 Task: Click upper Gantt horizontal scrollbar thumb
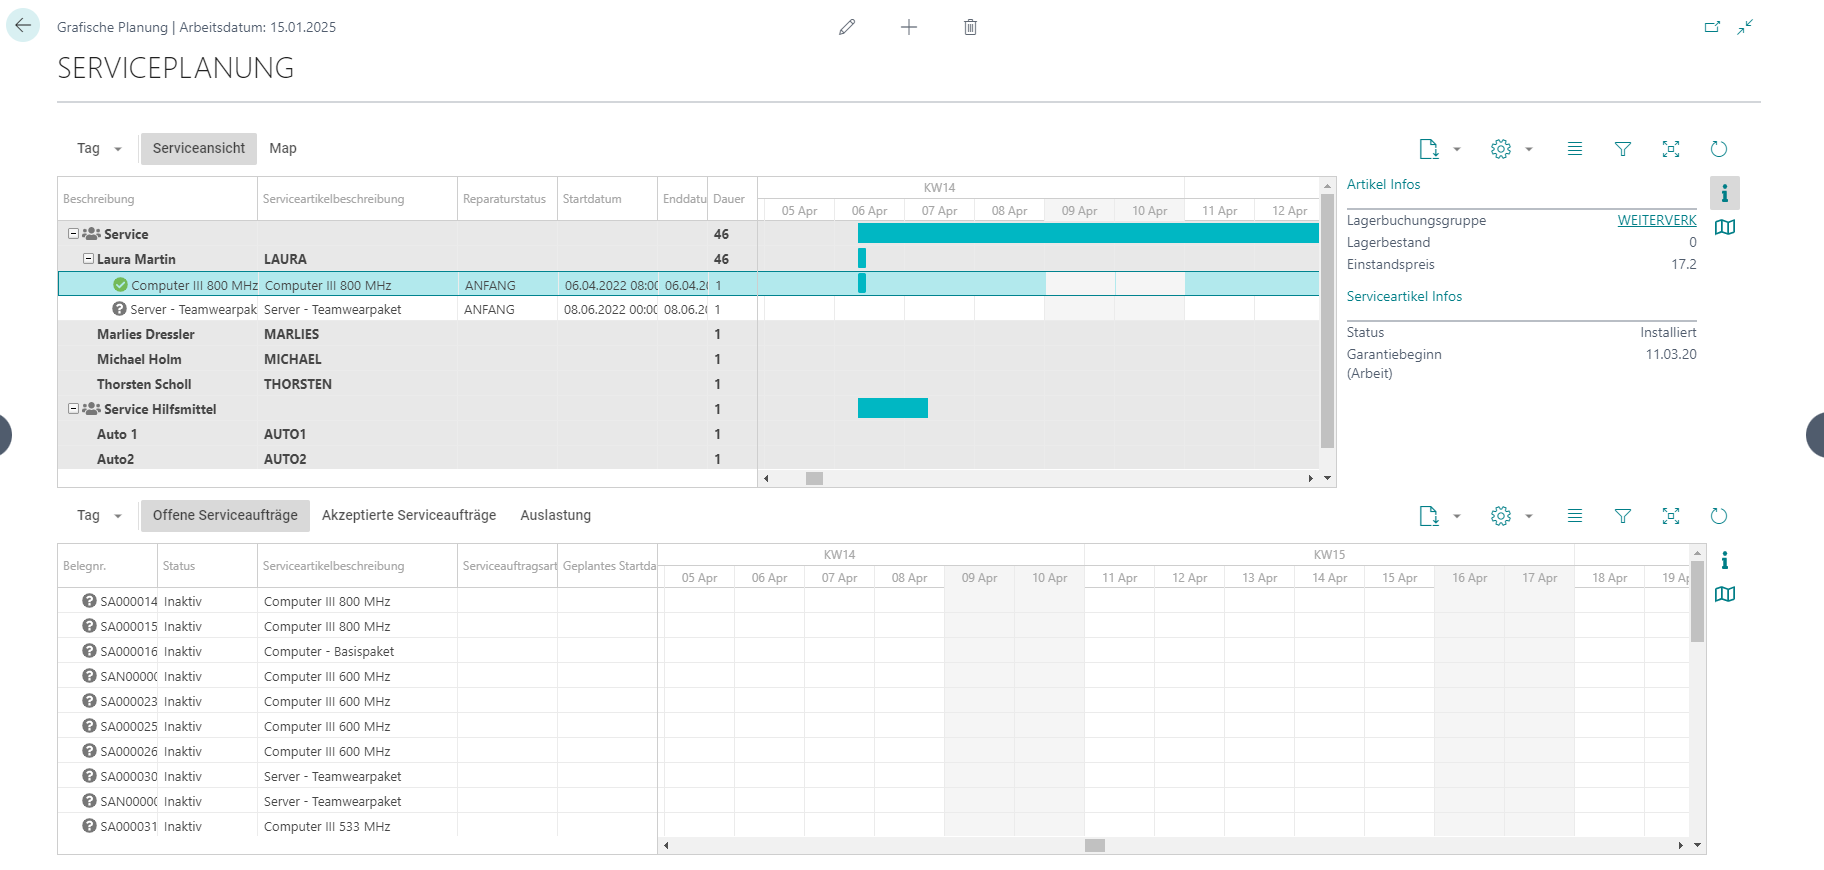point(814,478)
